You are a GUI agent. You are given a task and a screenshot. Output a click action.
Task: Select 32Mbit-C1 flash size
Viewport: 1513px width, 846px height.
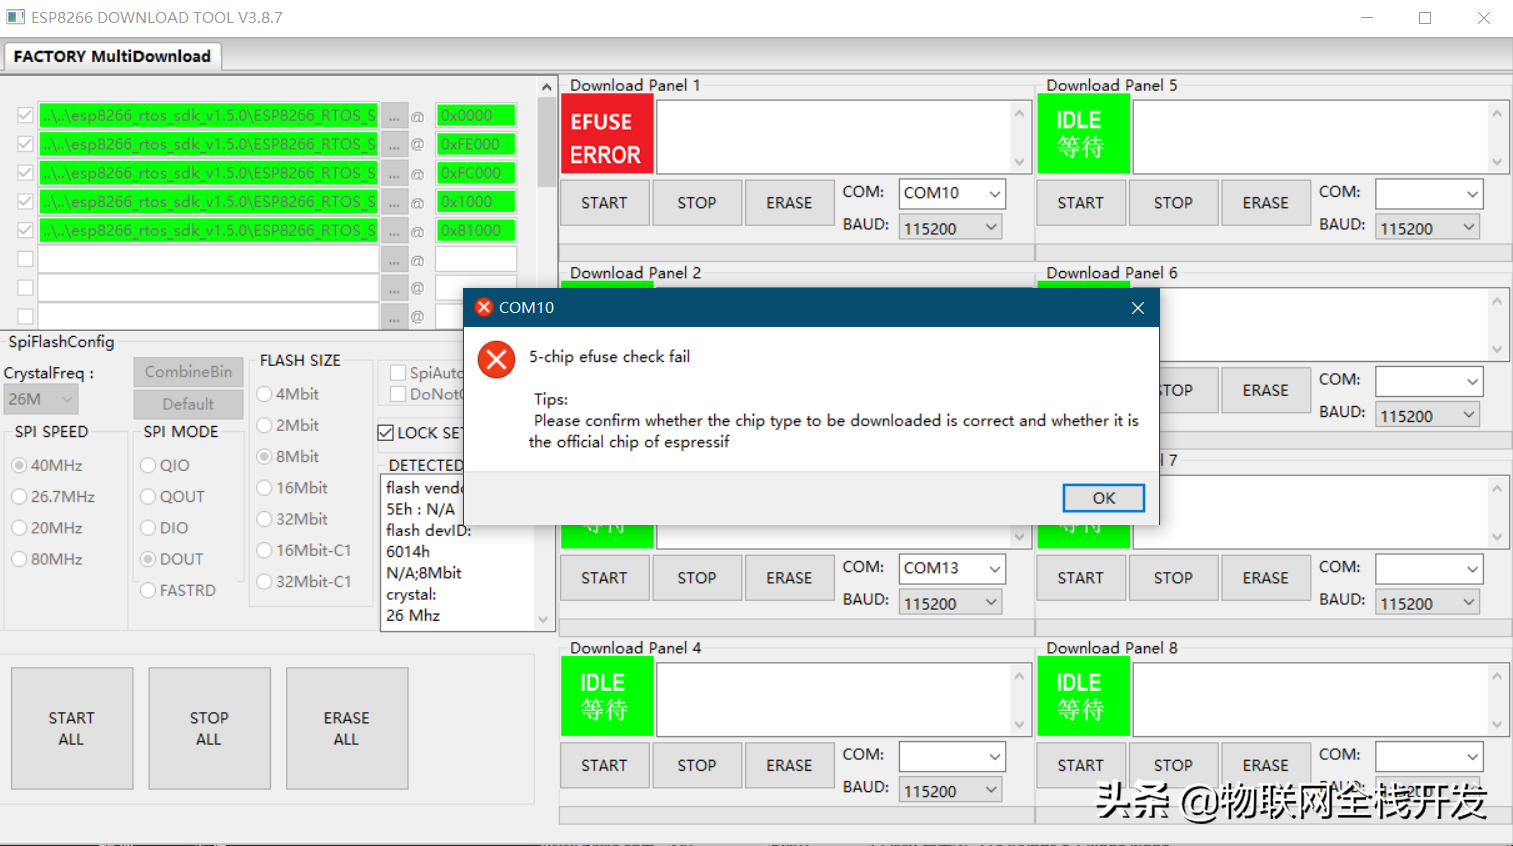click(x=305, y=581)
